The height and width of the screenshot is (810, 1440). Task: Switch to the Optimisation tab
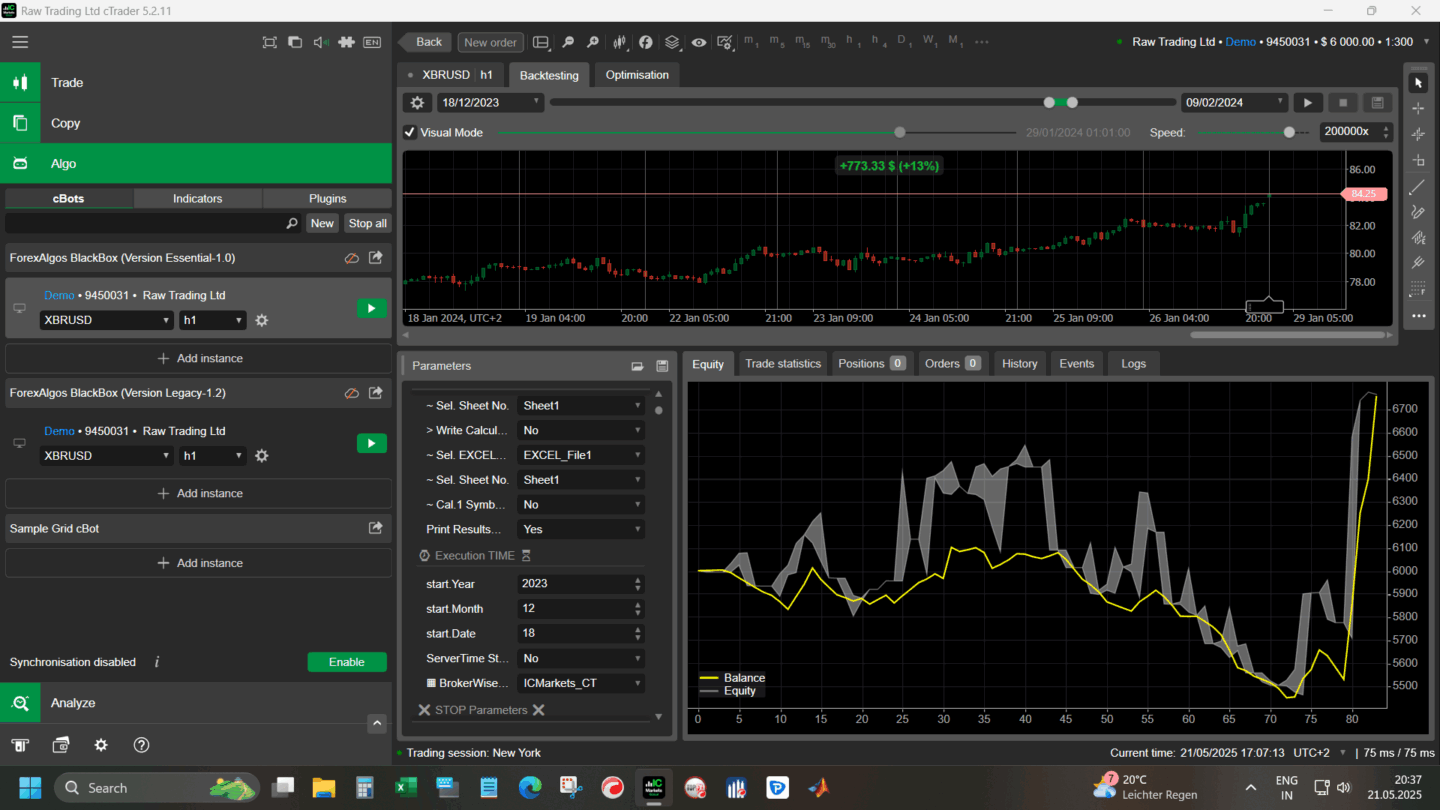637,75
